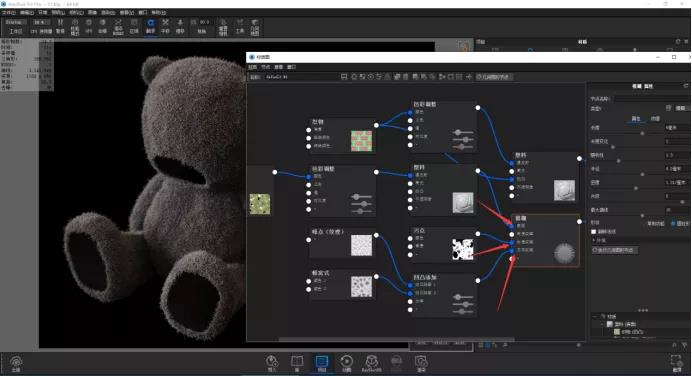Open the Library book icon in bottom toolbar

click(297, 364)
